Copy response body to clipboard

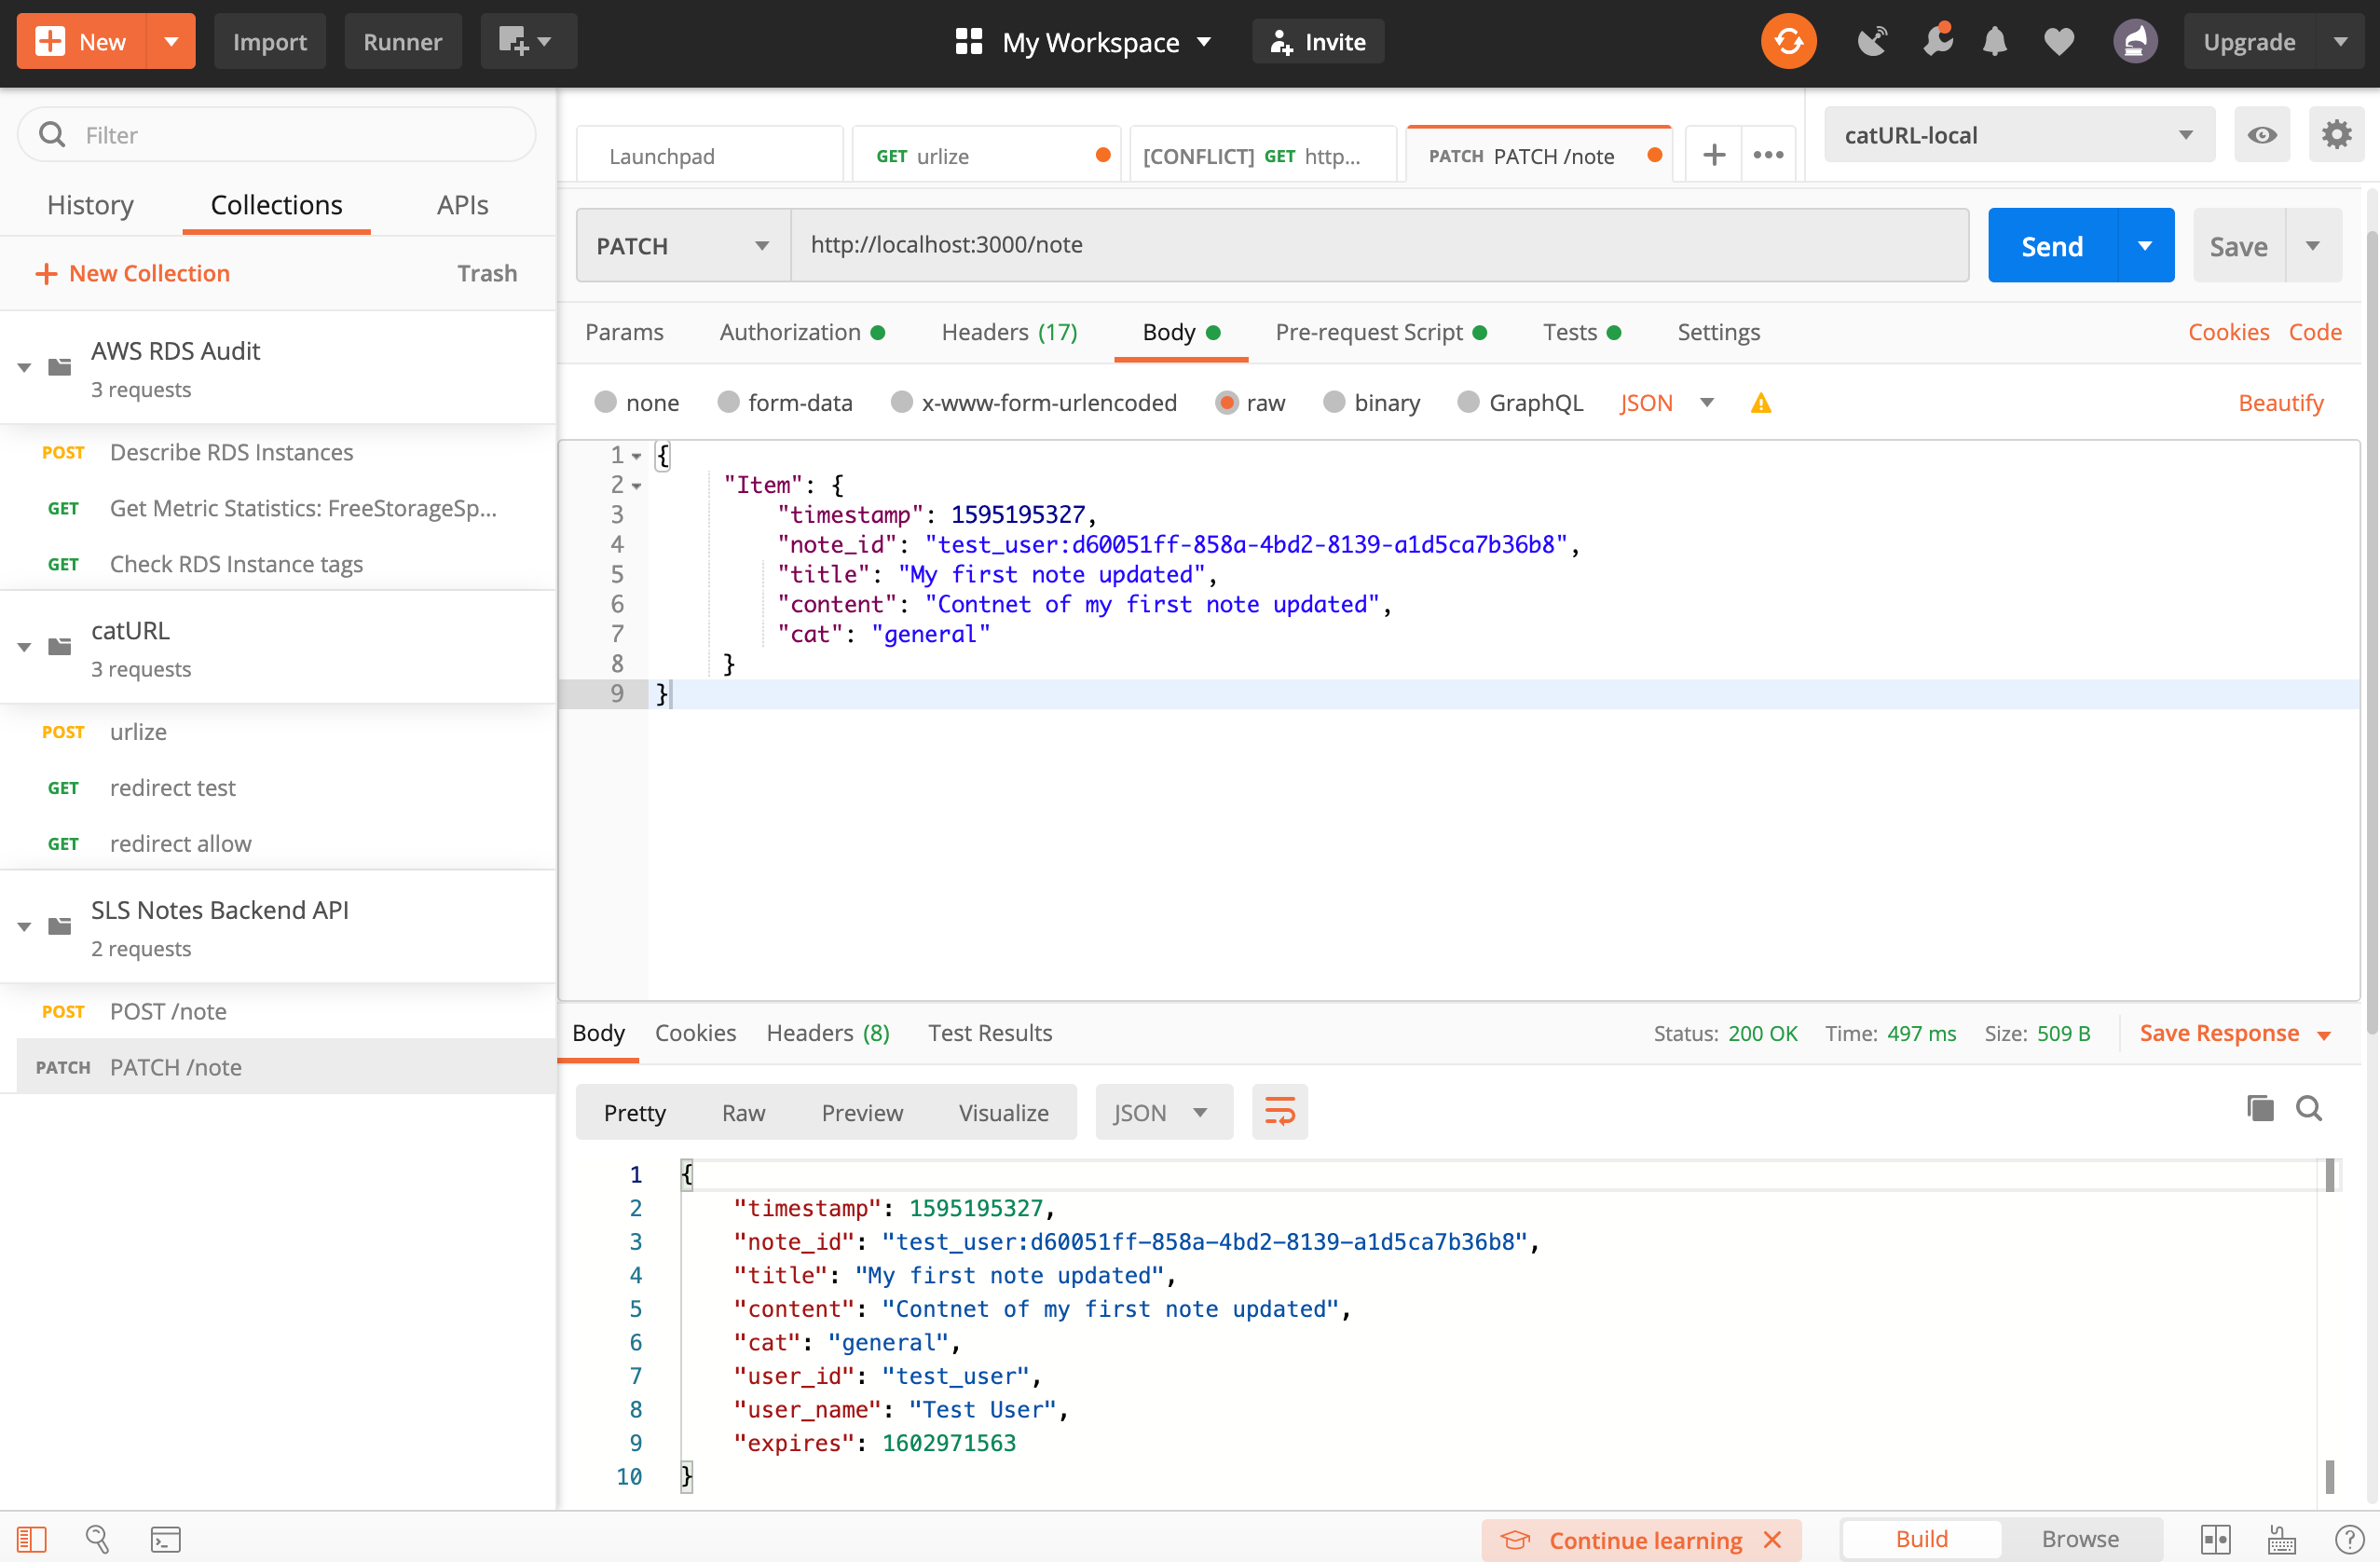(x=2259, y=1108)
